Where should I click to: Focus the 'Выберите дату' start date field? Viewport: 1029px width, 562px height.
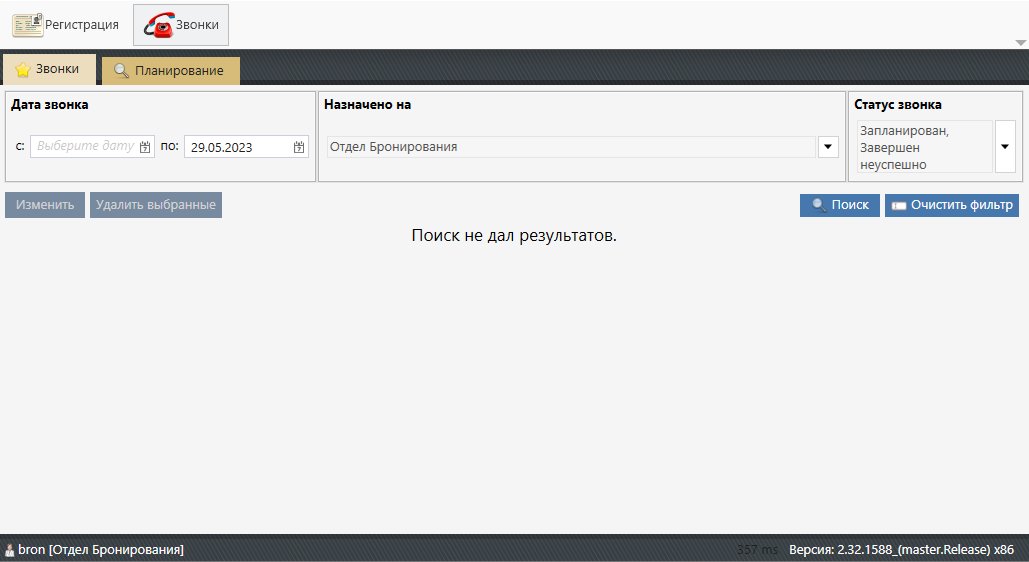pyautogui.click(x=85, y=147)
